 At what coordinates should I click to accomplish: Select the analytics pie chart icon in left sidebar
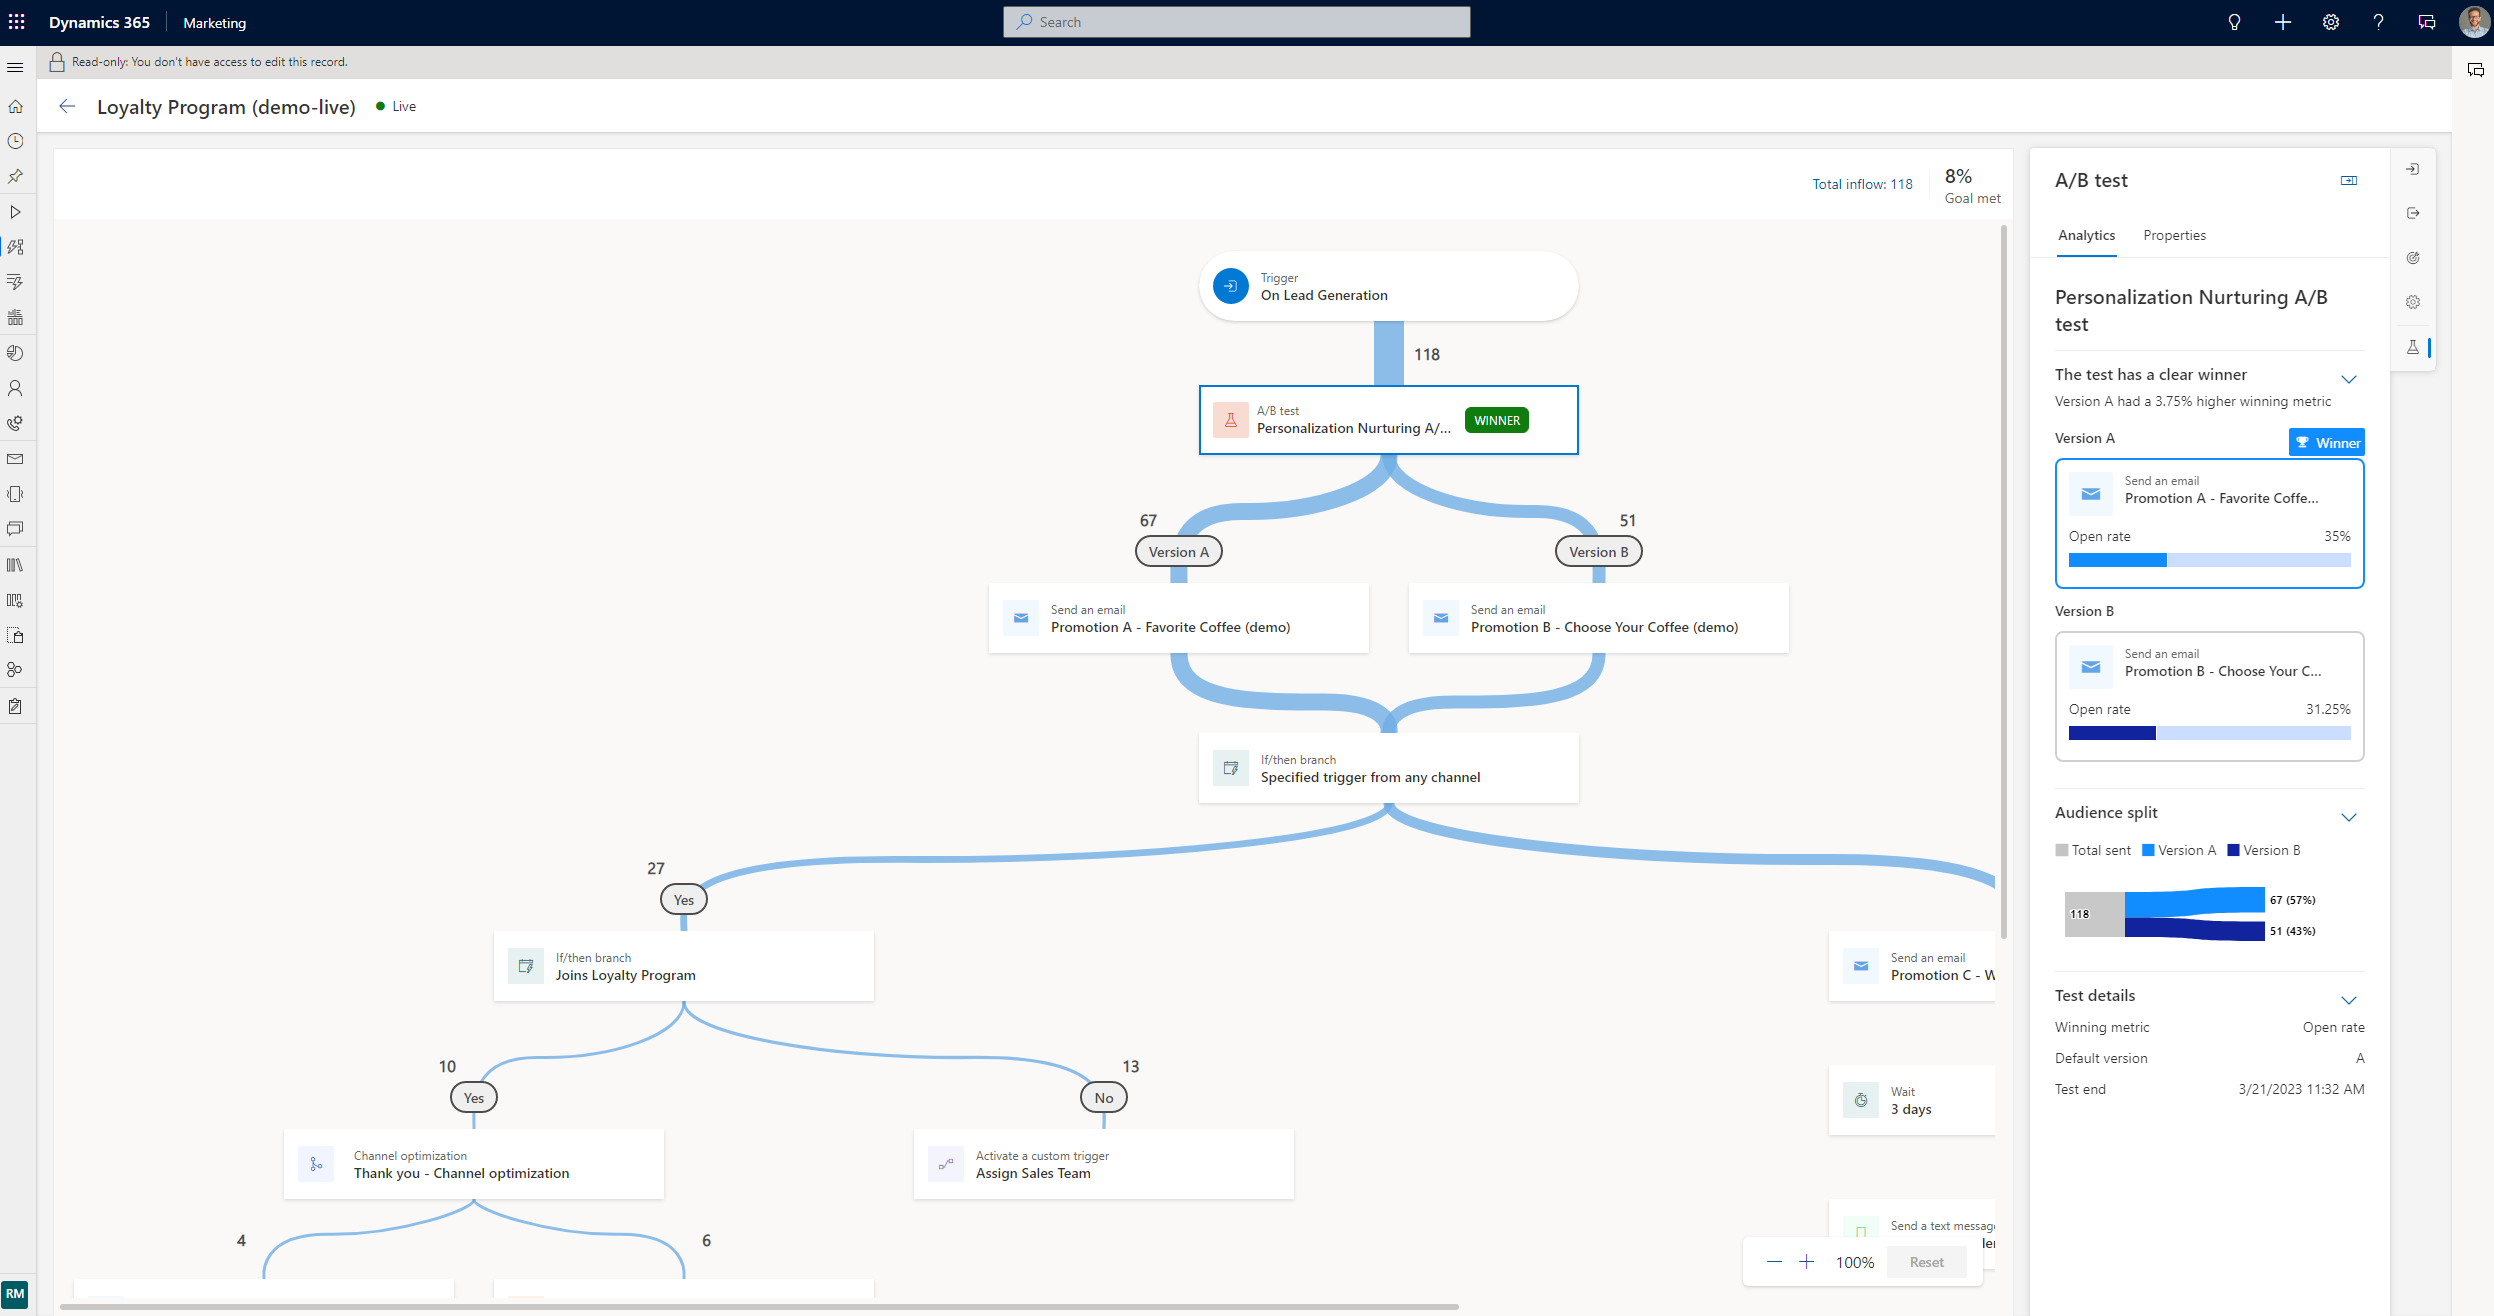[x=15, y=353]
